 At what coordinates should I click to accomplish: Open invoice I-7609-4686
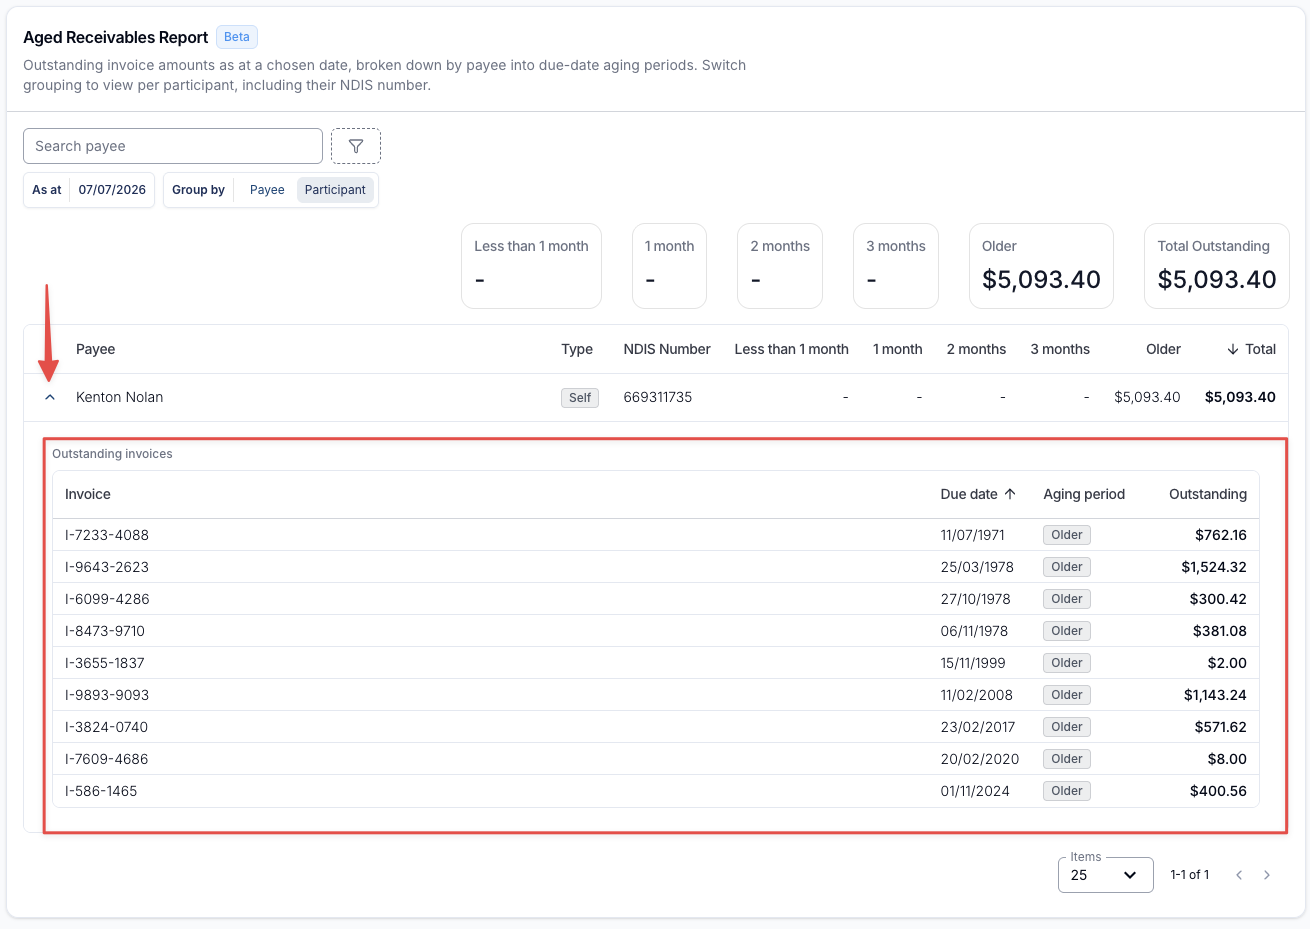(106, 759)
